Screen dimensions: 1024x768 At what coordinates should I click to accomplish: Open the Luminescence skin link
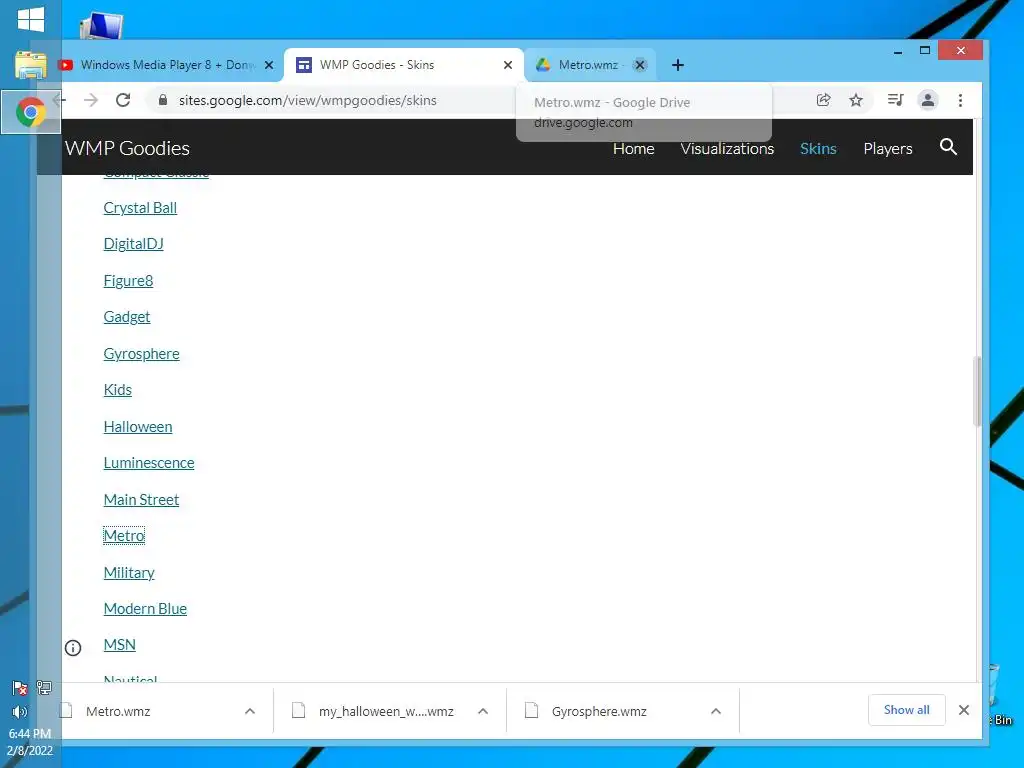(149, 462)
